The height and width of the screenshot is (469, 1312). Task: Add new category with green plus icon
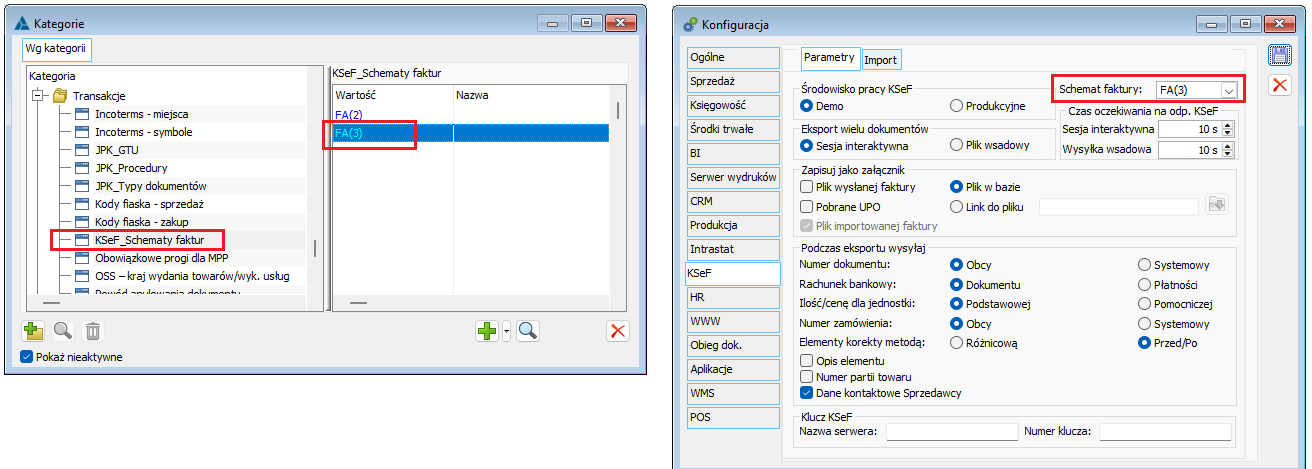(x=33, y=330)
